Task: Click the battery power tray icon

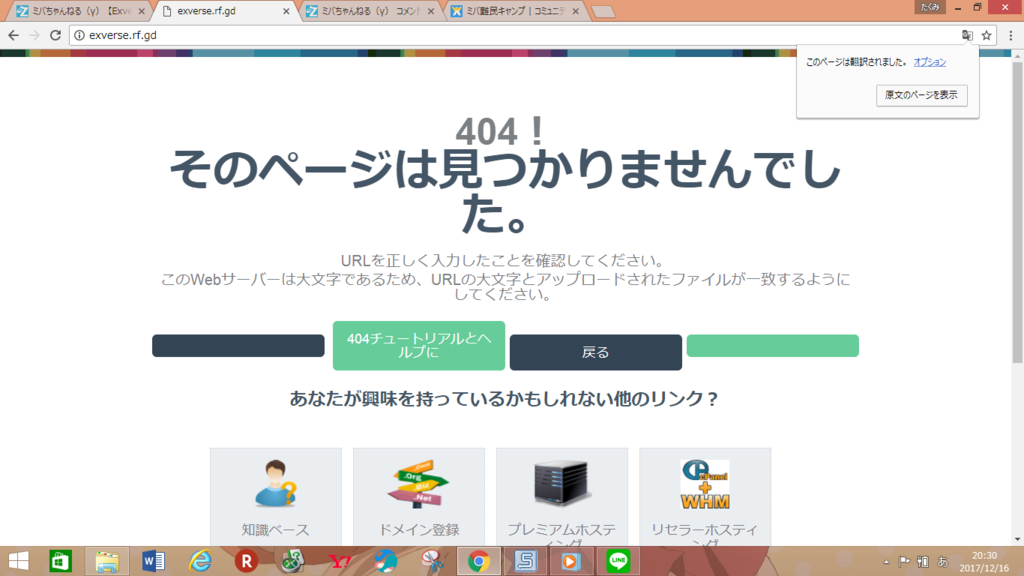Action: pos(923,562)
